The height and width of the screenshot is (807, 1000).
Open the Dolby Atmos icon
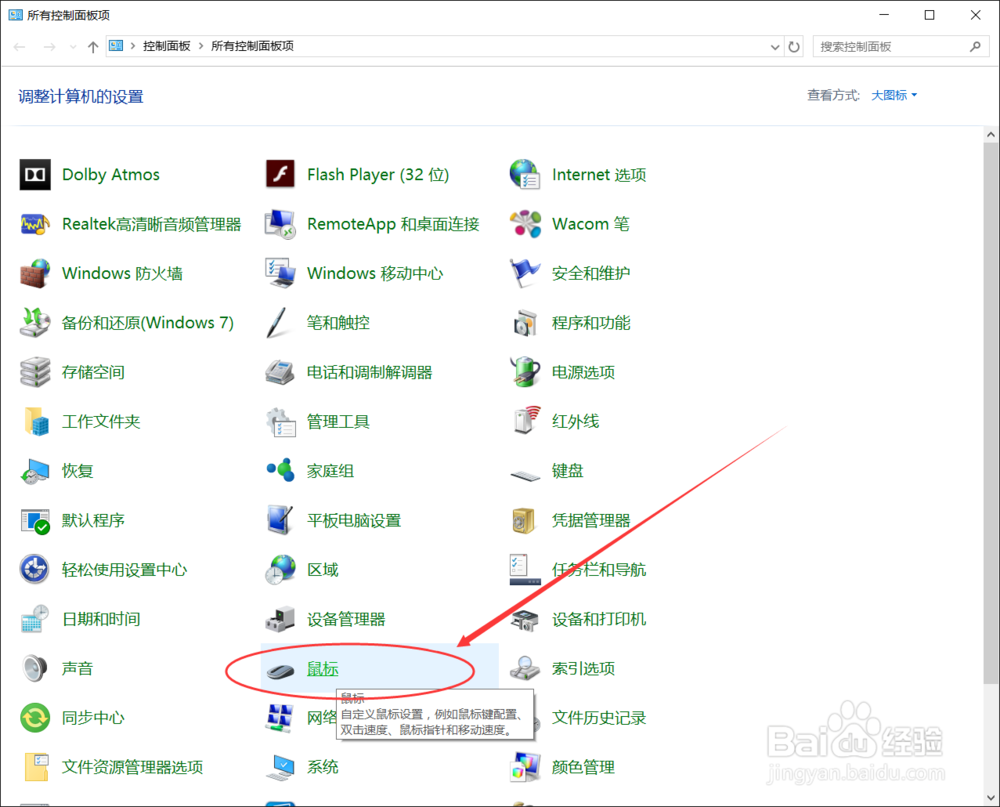click(x=35, y=175)
